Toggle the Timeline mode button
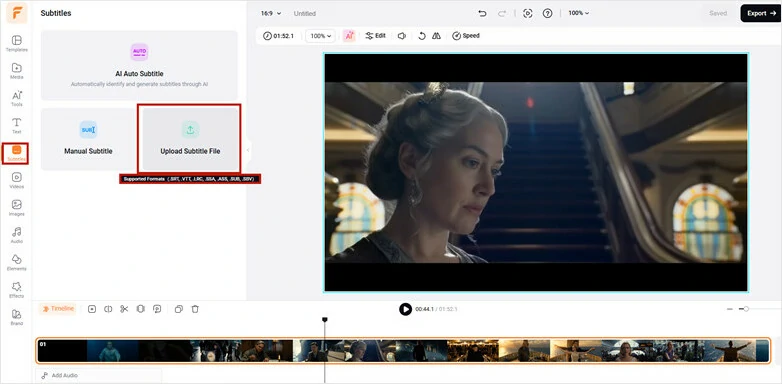 58,309
